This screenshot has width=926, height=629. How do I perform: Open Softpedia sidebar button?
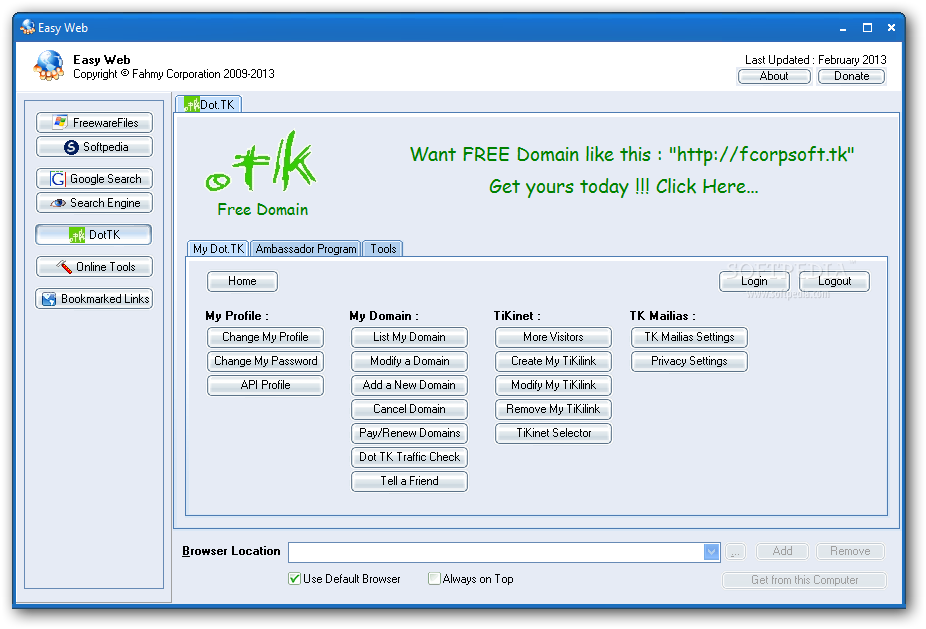94,147
